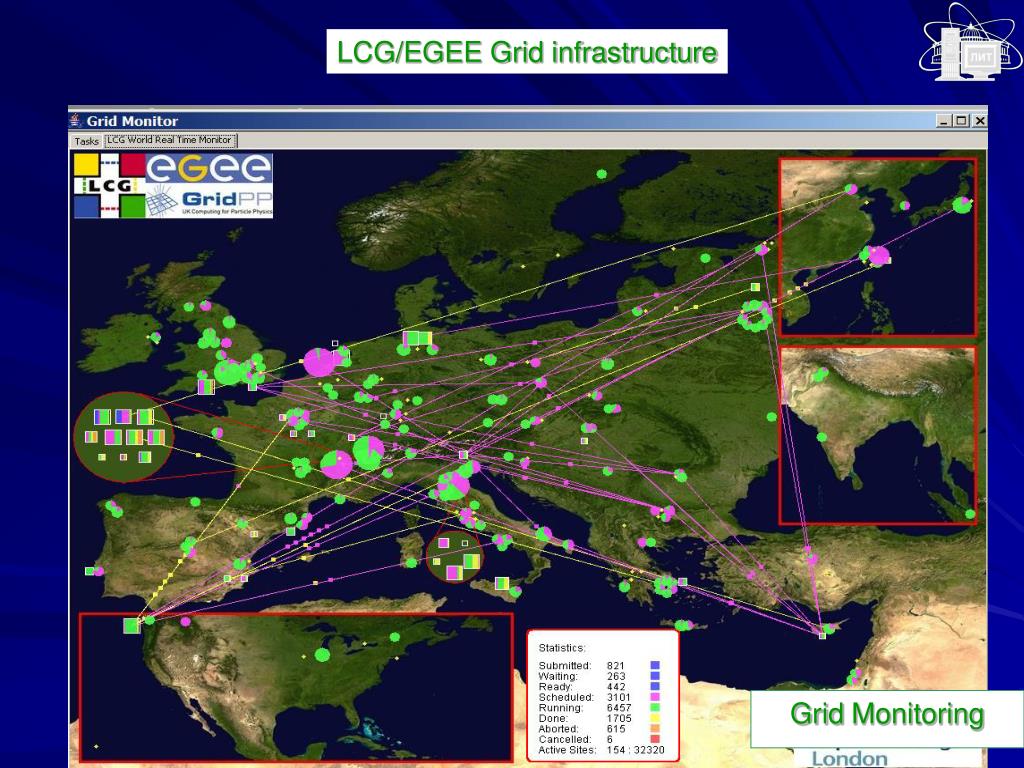The image size is (1024, 768).
Task: Click the red Cancelled color swatch
Action: tap(655, 739)
